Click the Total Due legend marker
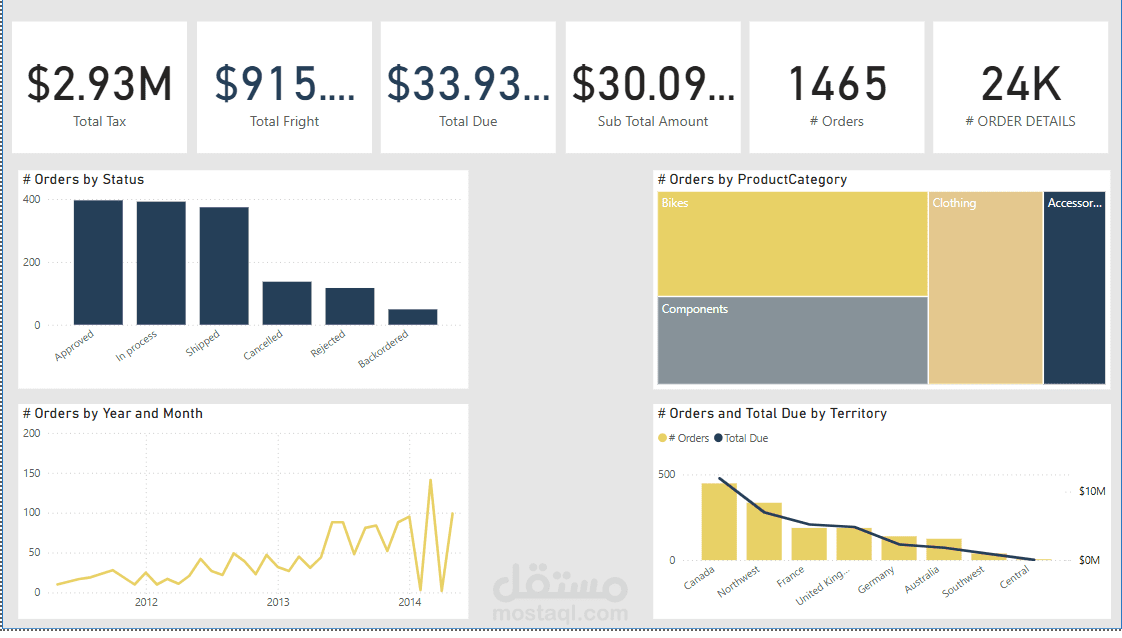 point(718,438)
